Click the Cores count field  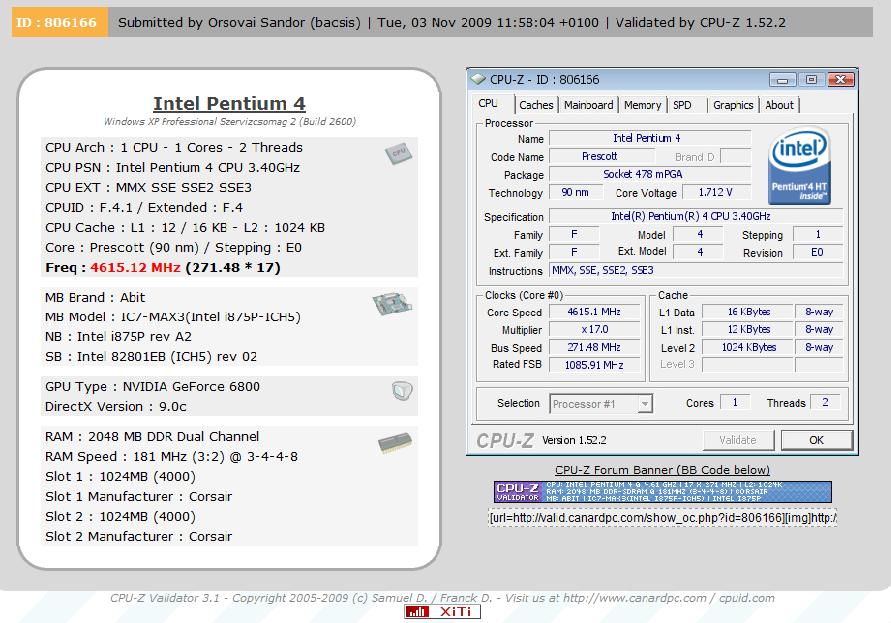point(735,402)
